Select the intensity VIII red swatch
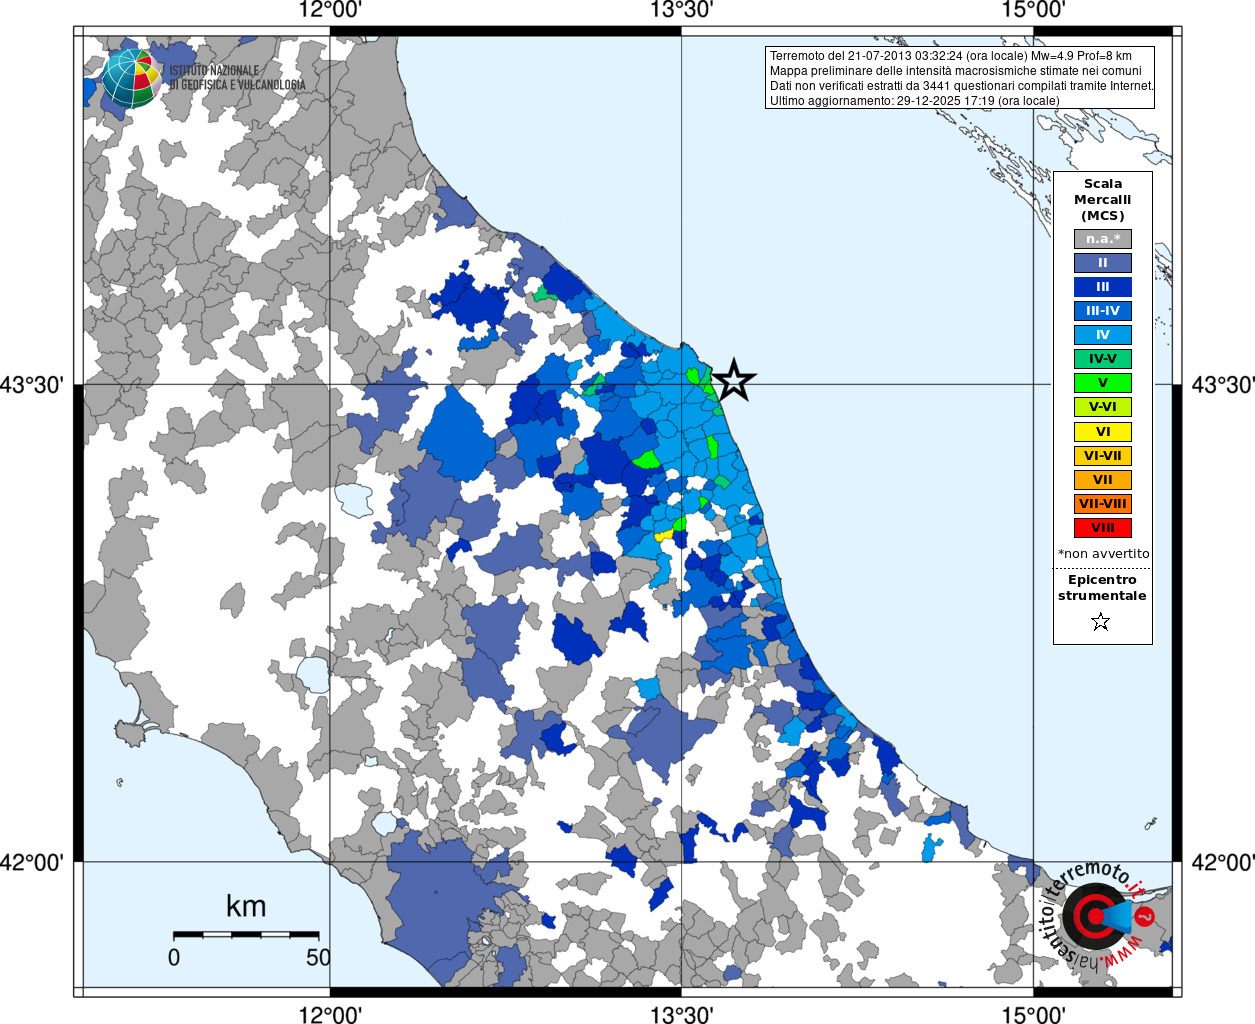Viewport: 1255px width, 1024px height. pos(1103,528)
